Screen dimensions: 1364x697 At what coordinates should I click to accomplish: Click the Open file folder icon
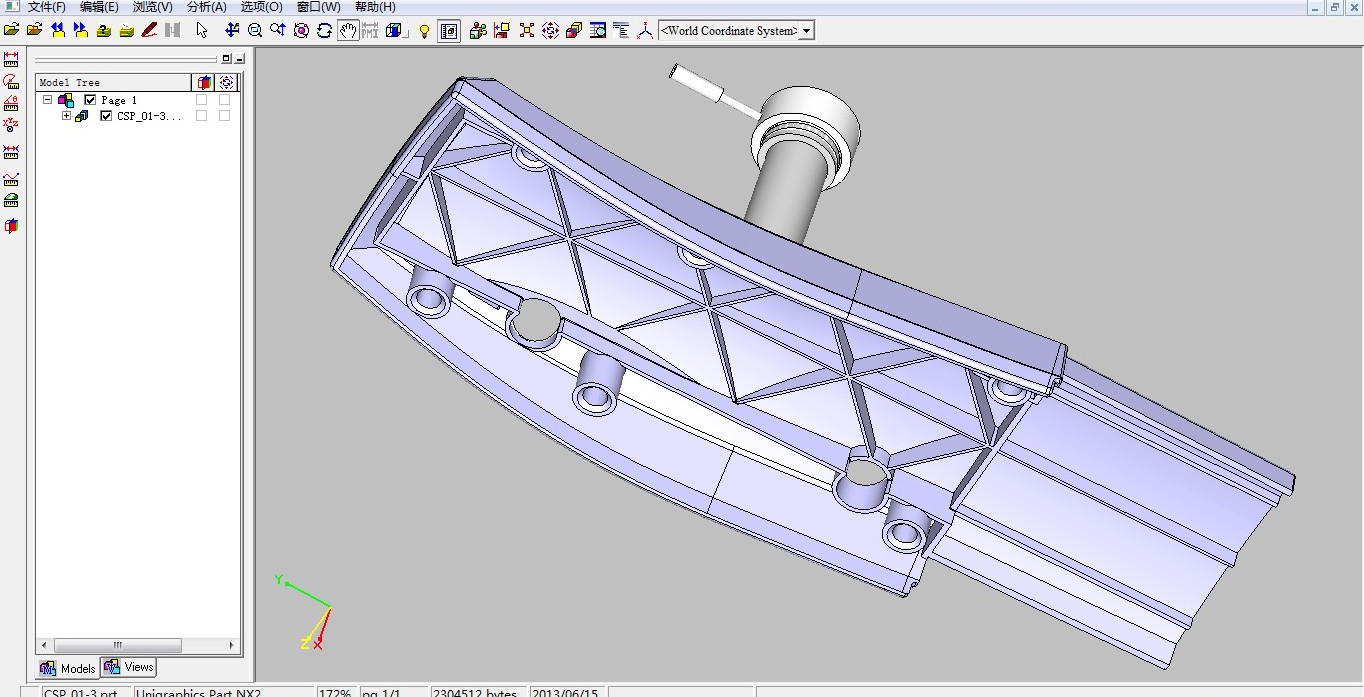(x=11, y=30)
